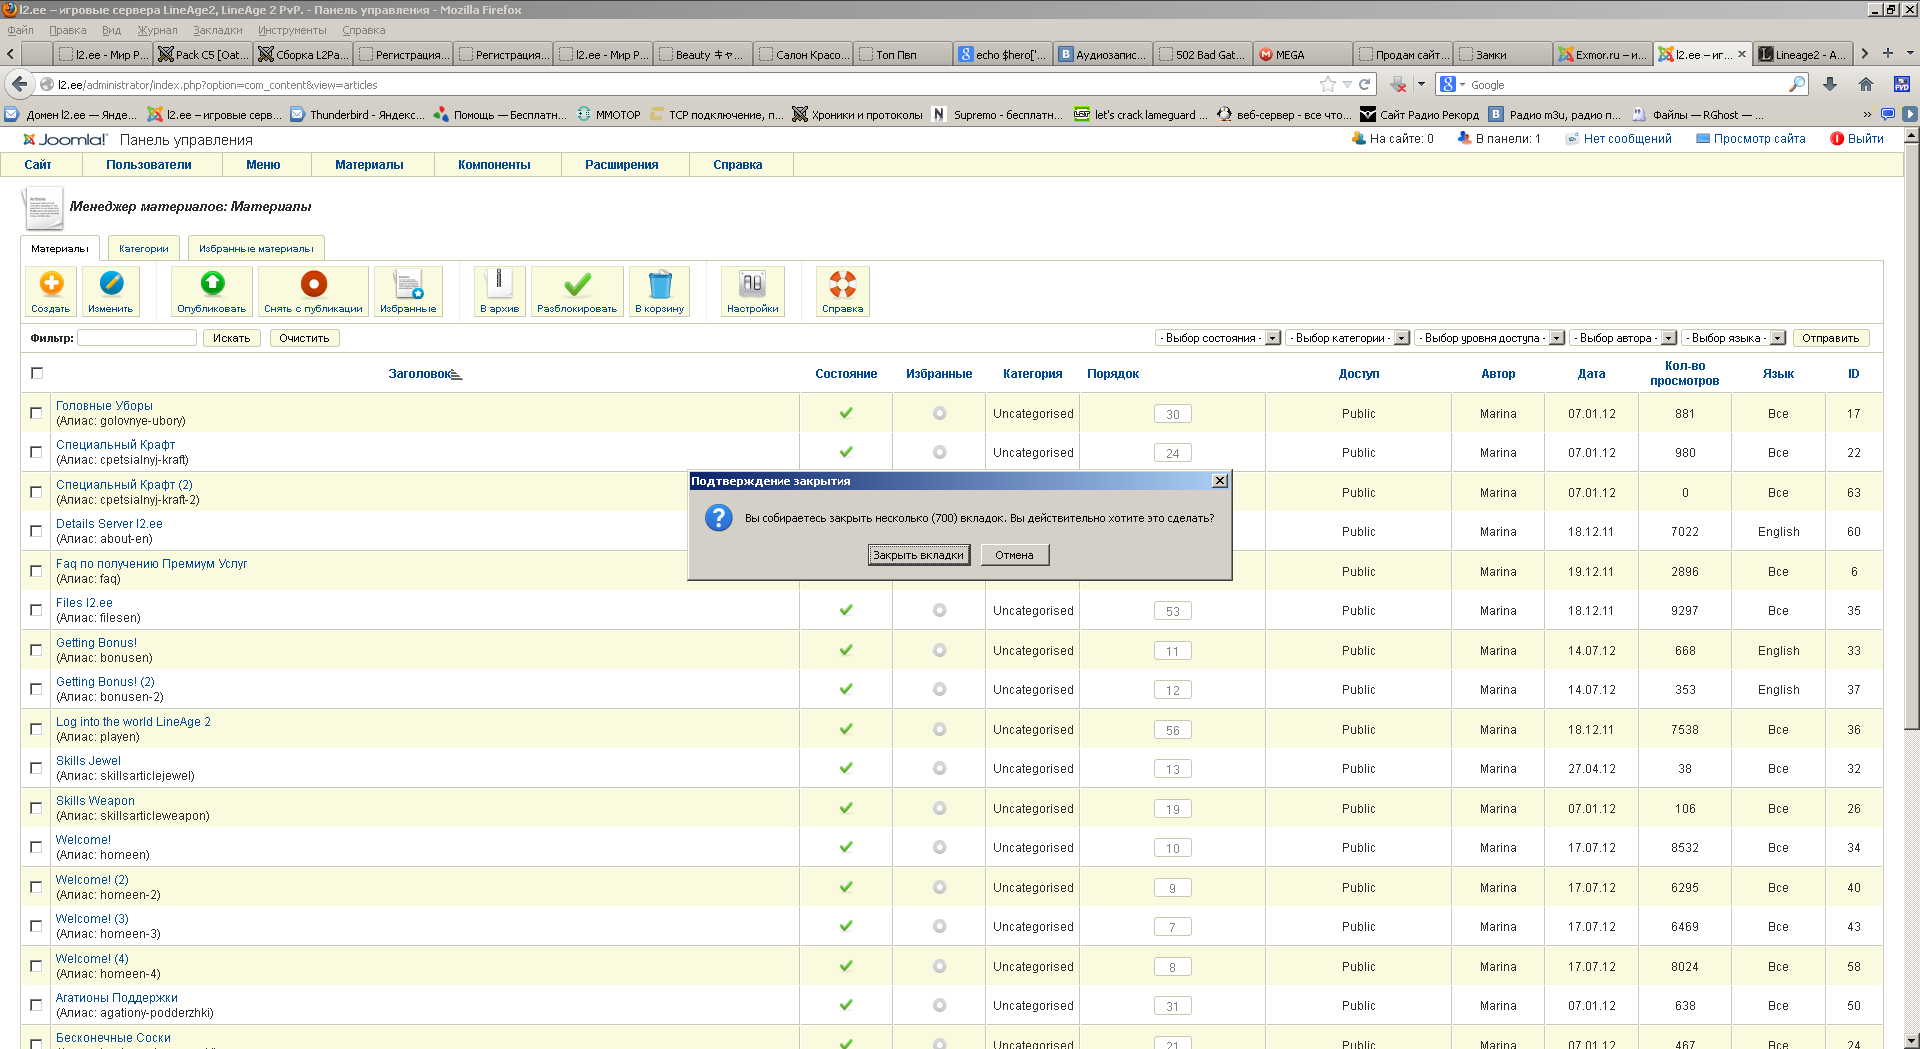1920x1049 pixels.
Task: Click the Просмотр сайта link
Action: (1759, 139)
